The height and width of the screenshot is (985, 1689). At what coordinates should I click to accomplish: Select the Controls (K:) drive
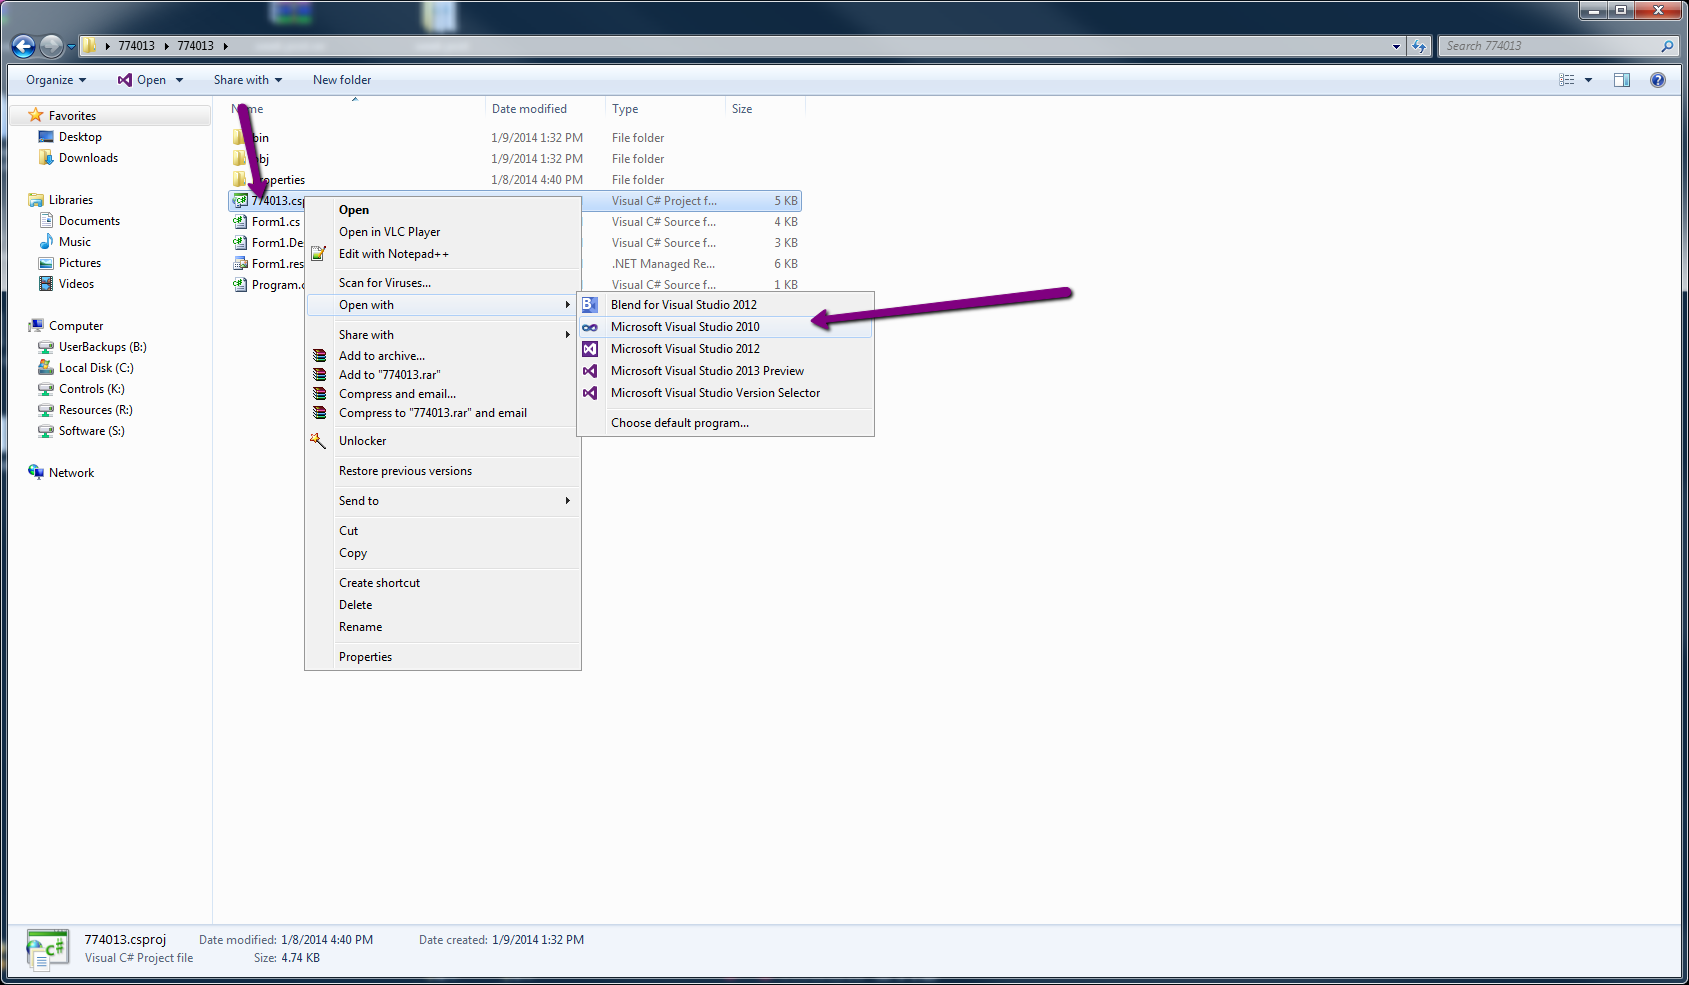(x=91, y=389)
